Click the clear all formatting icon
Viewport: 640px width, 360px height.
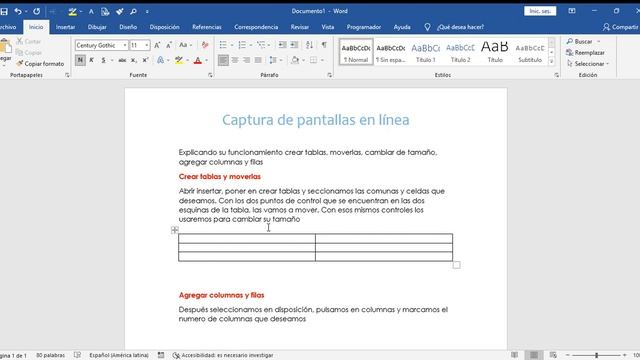point(205,45)
